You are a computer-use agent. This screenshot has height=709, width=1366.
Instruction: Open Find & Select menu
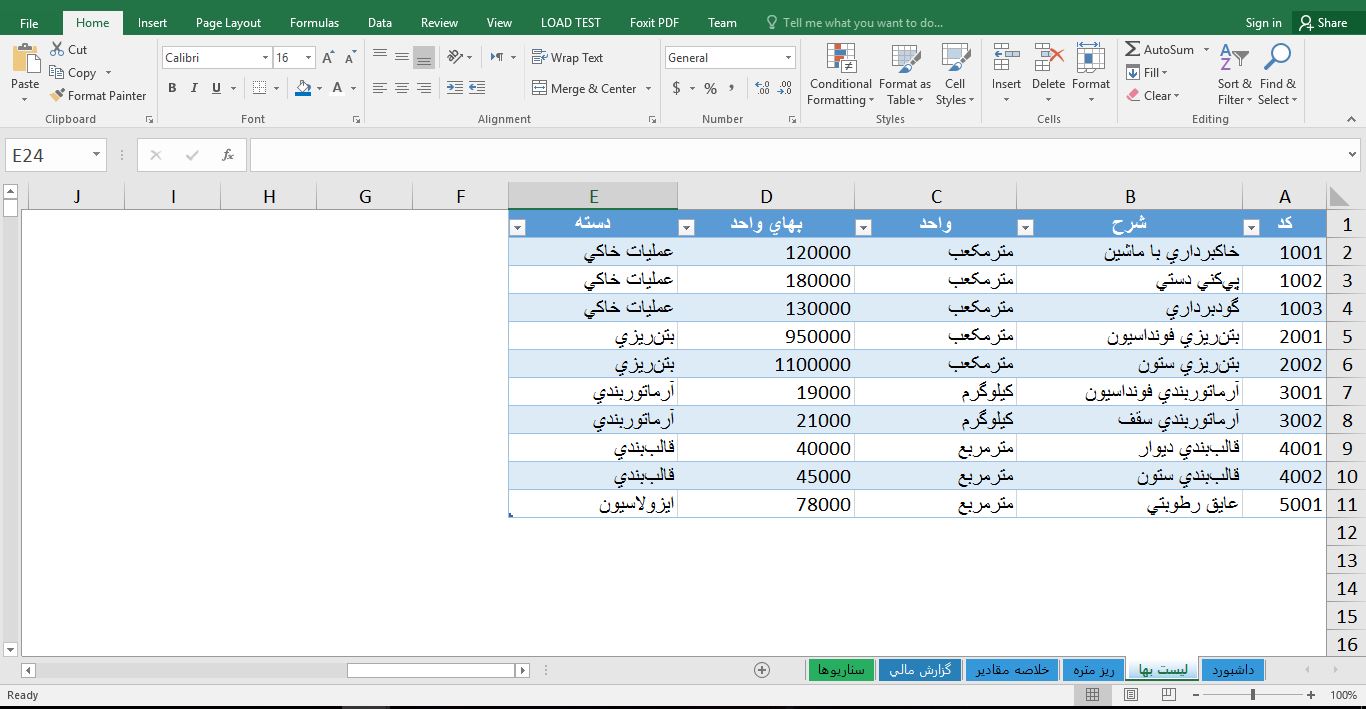[1277, 74]
